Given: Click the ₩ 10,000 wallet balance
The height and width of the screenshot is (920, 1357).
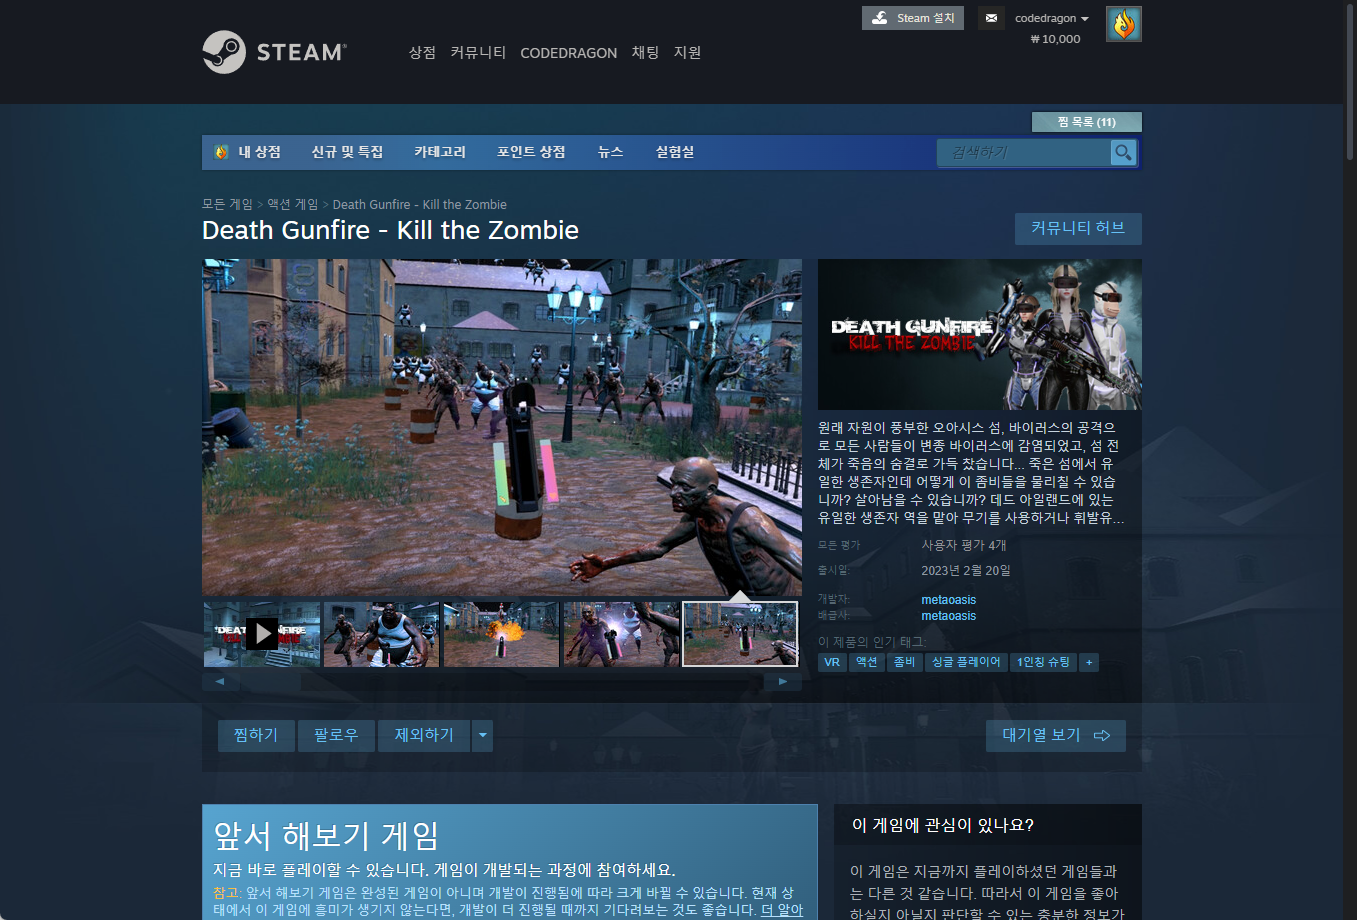Looking at the screenshot, I should click(1055, 39).
